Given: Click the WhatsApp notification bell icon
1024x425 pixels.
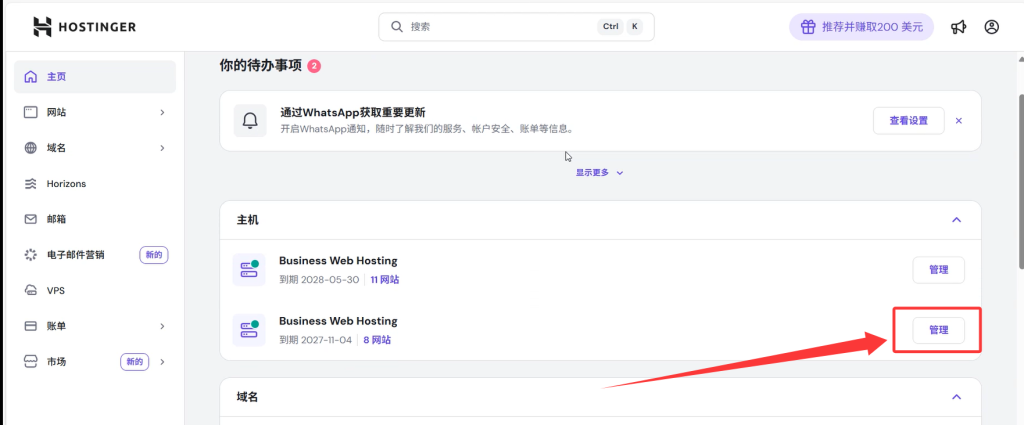Looking at the screenshot, I should tap(249, 120).
